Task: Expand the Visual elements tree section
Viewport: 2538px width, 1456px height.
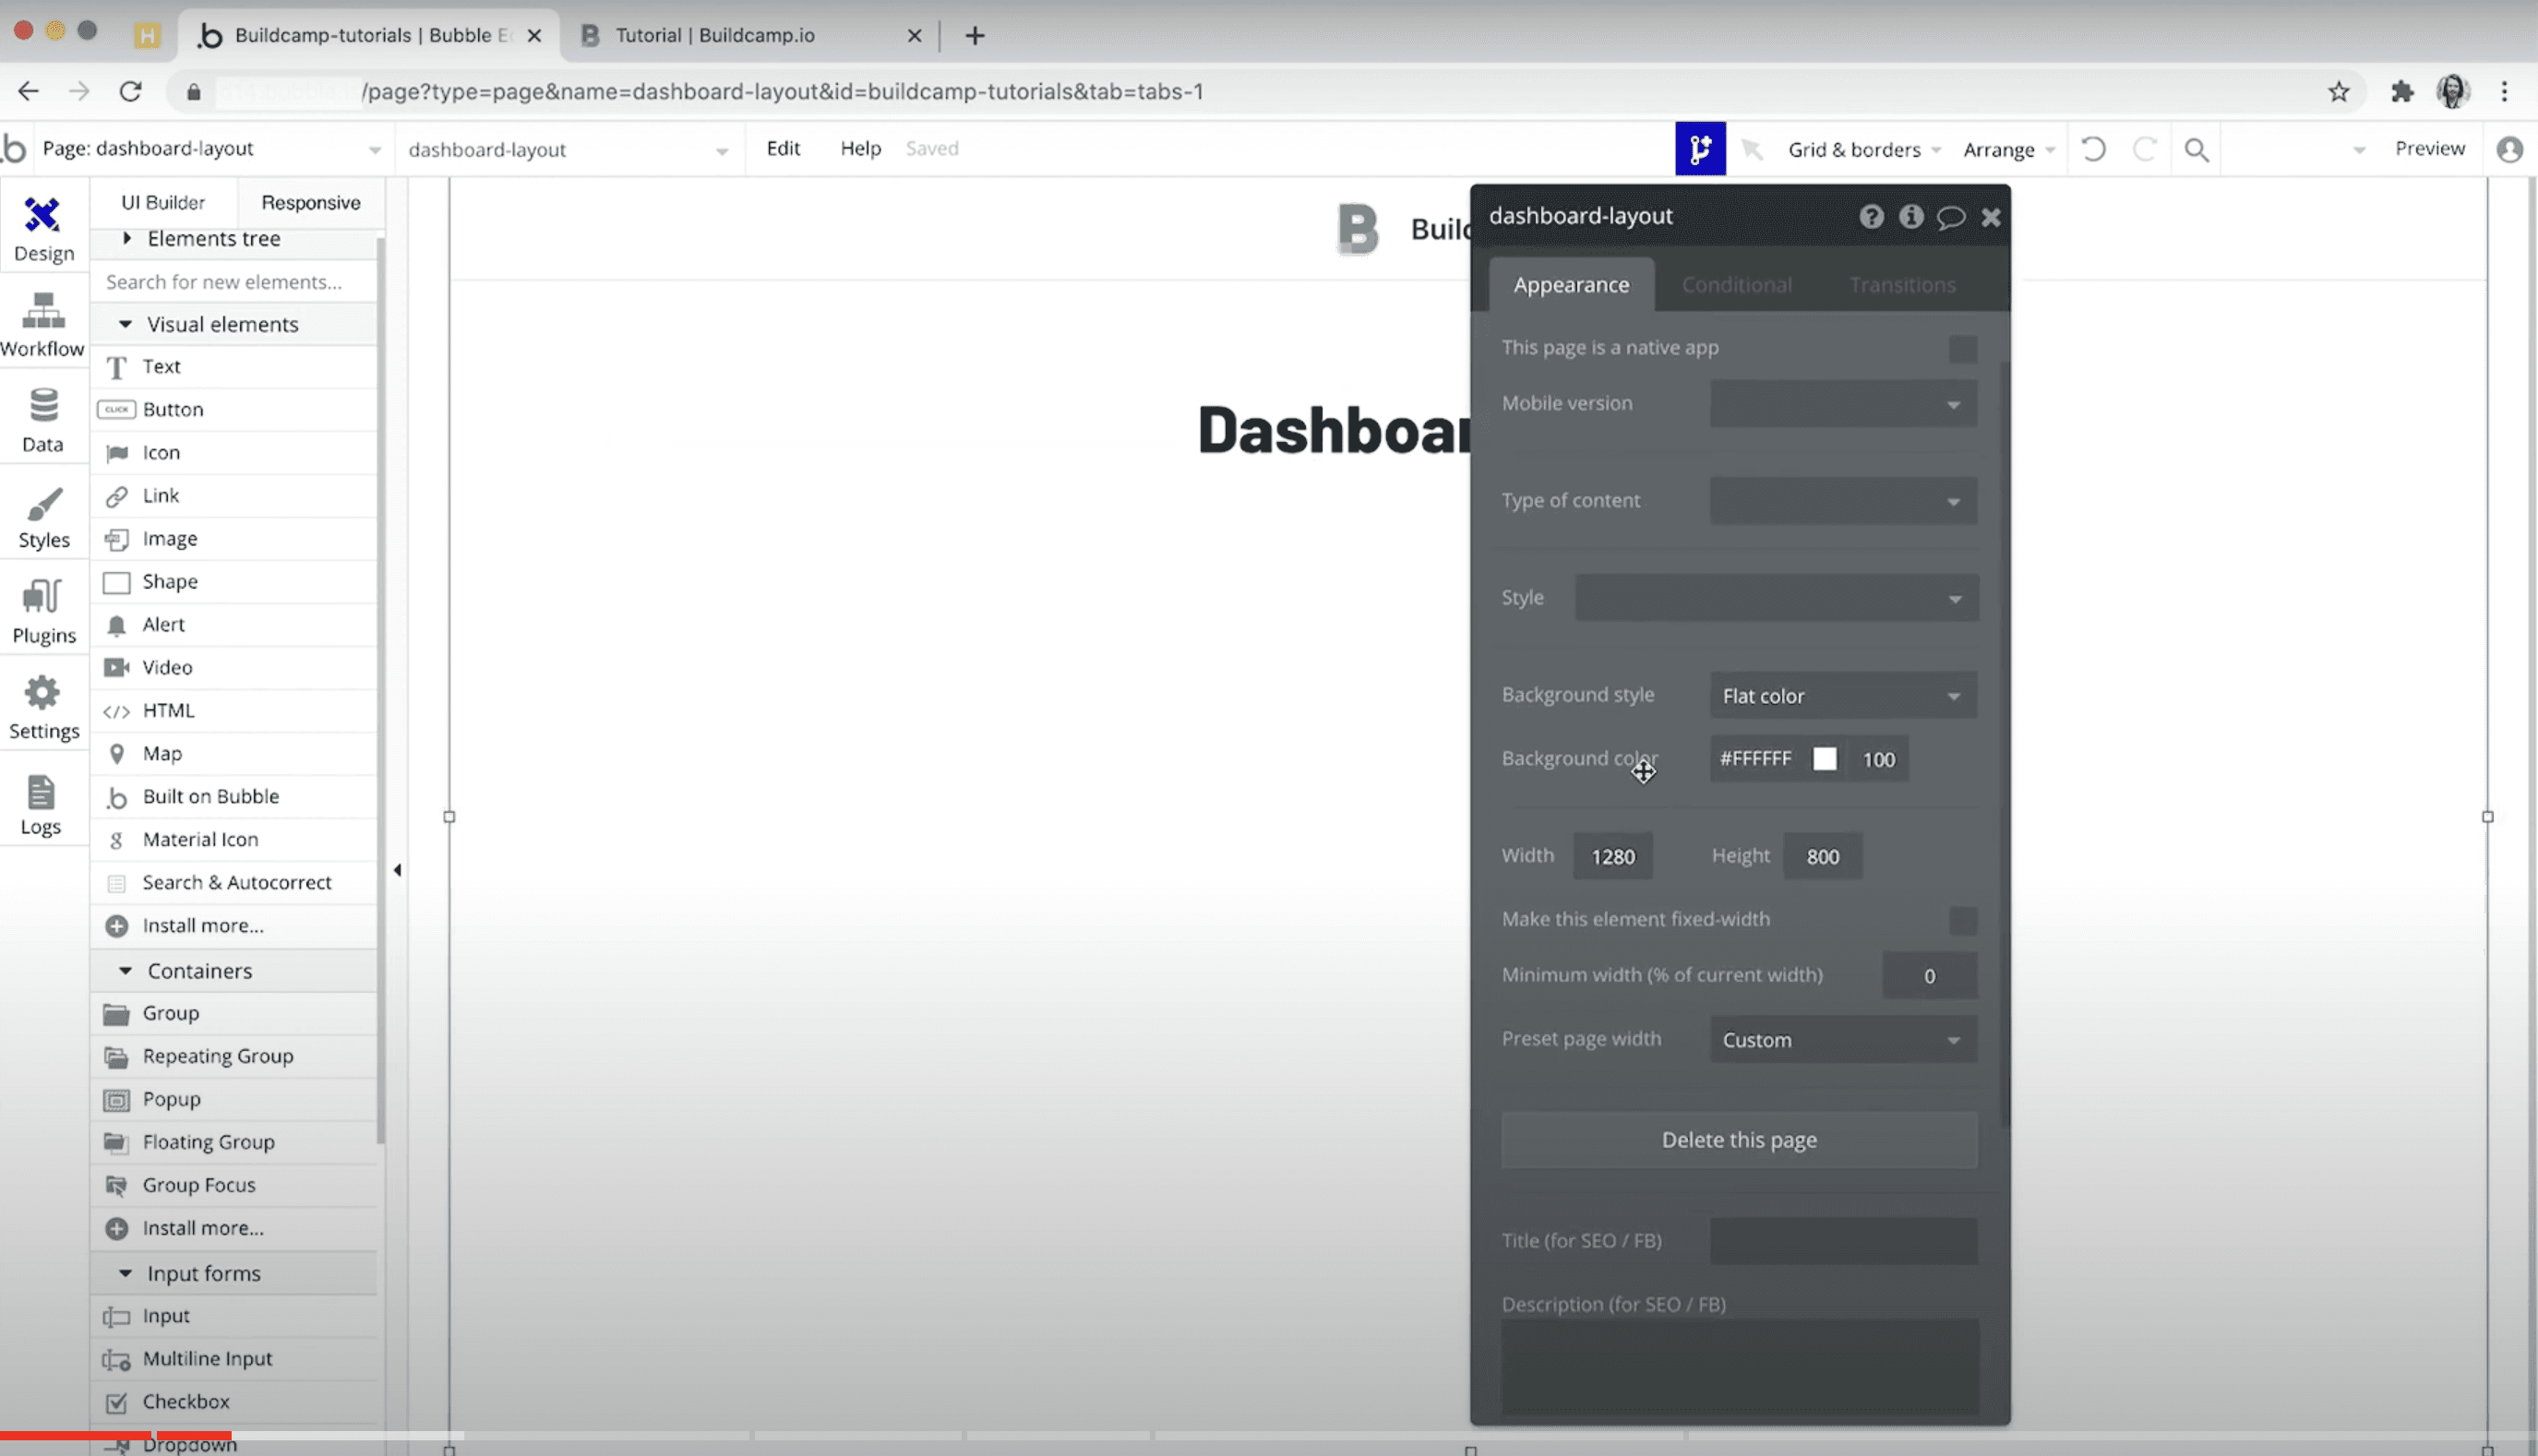Action: coord(126,325)
